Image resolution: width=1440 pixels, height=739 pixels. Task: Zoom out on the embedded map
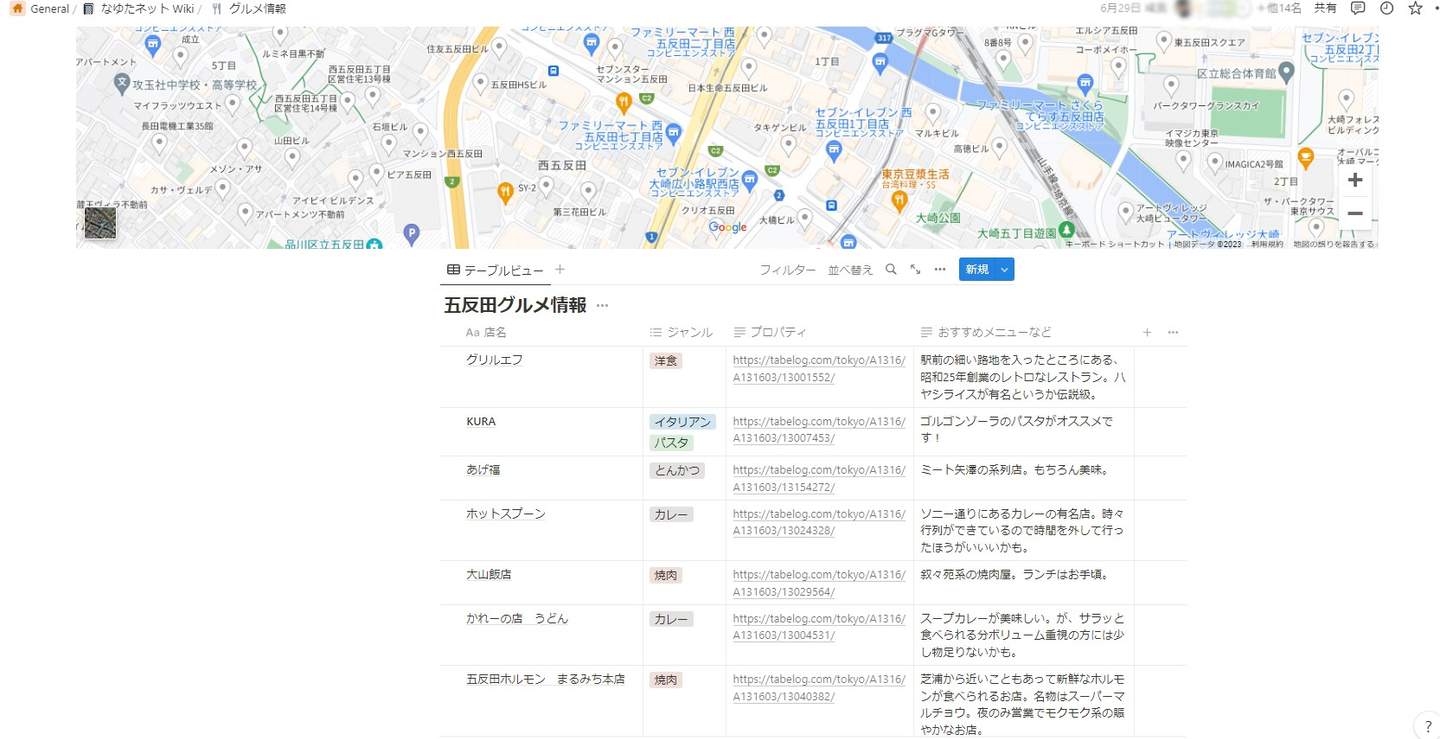point(1355,213)
